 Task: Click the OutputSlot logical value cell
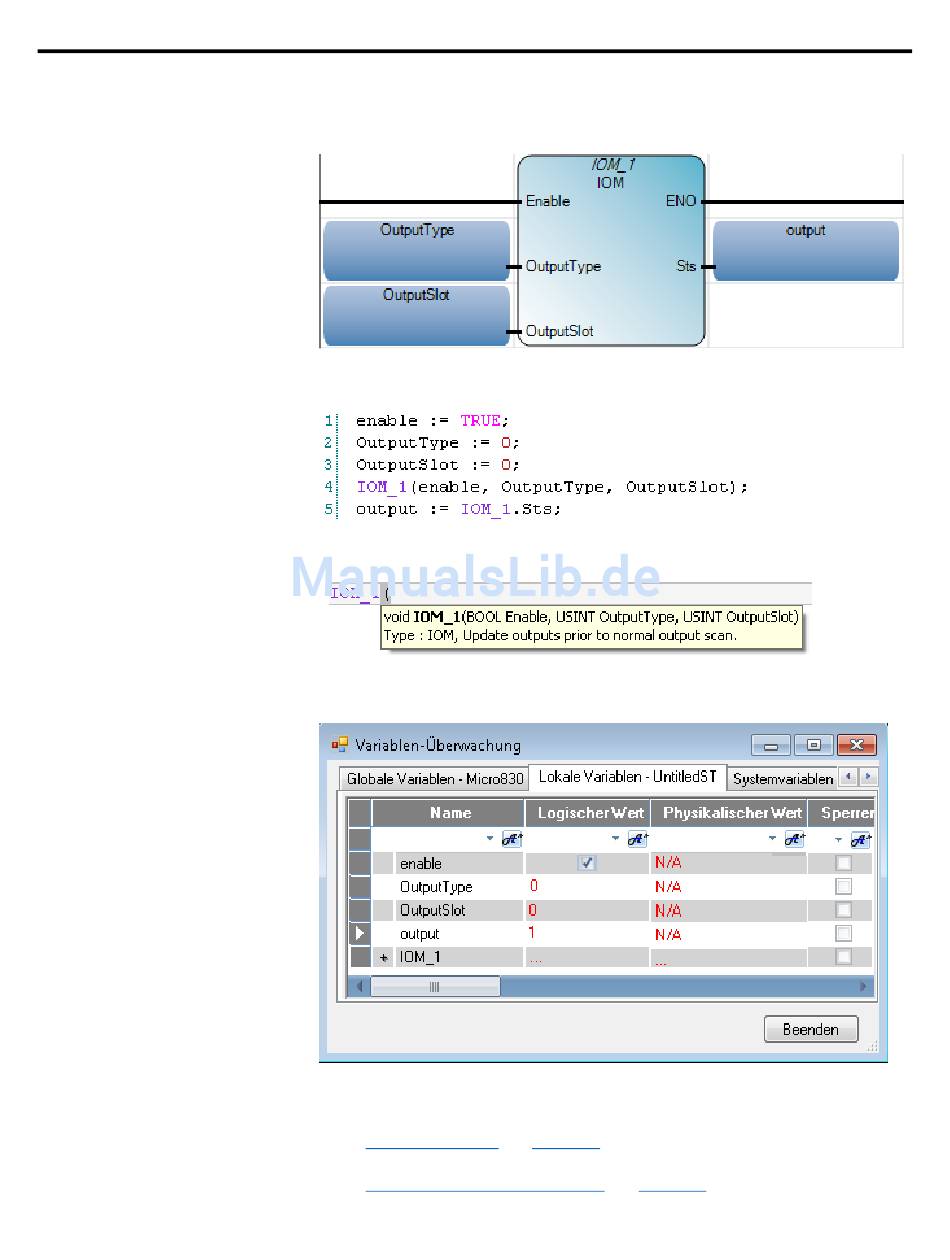pos(587,911)
